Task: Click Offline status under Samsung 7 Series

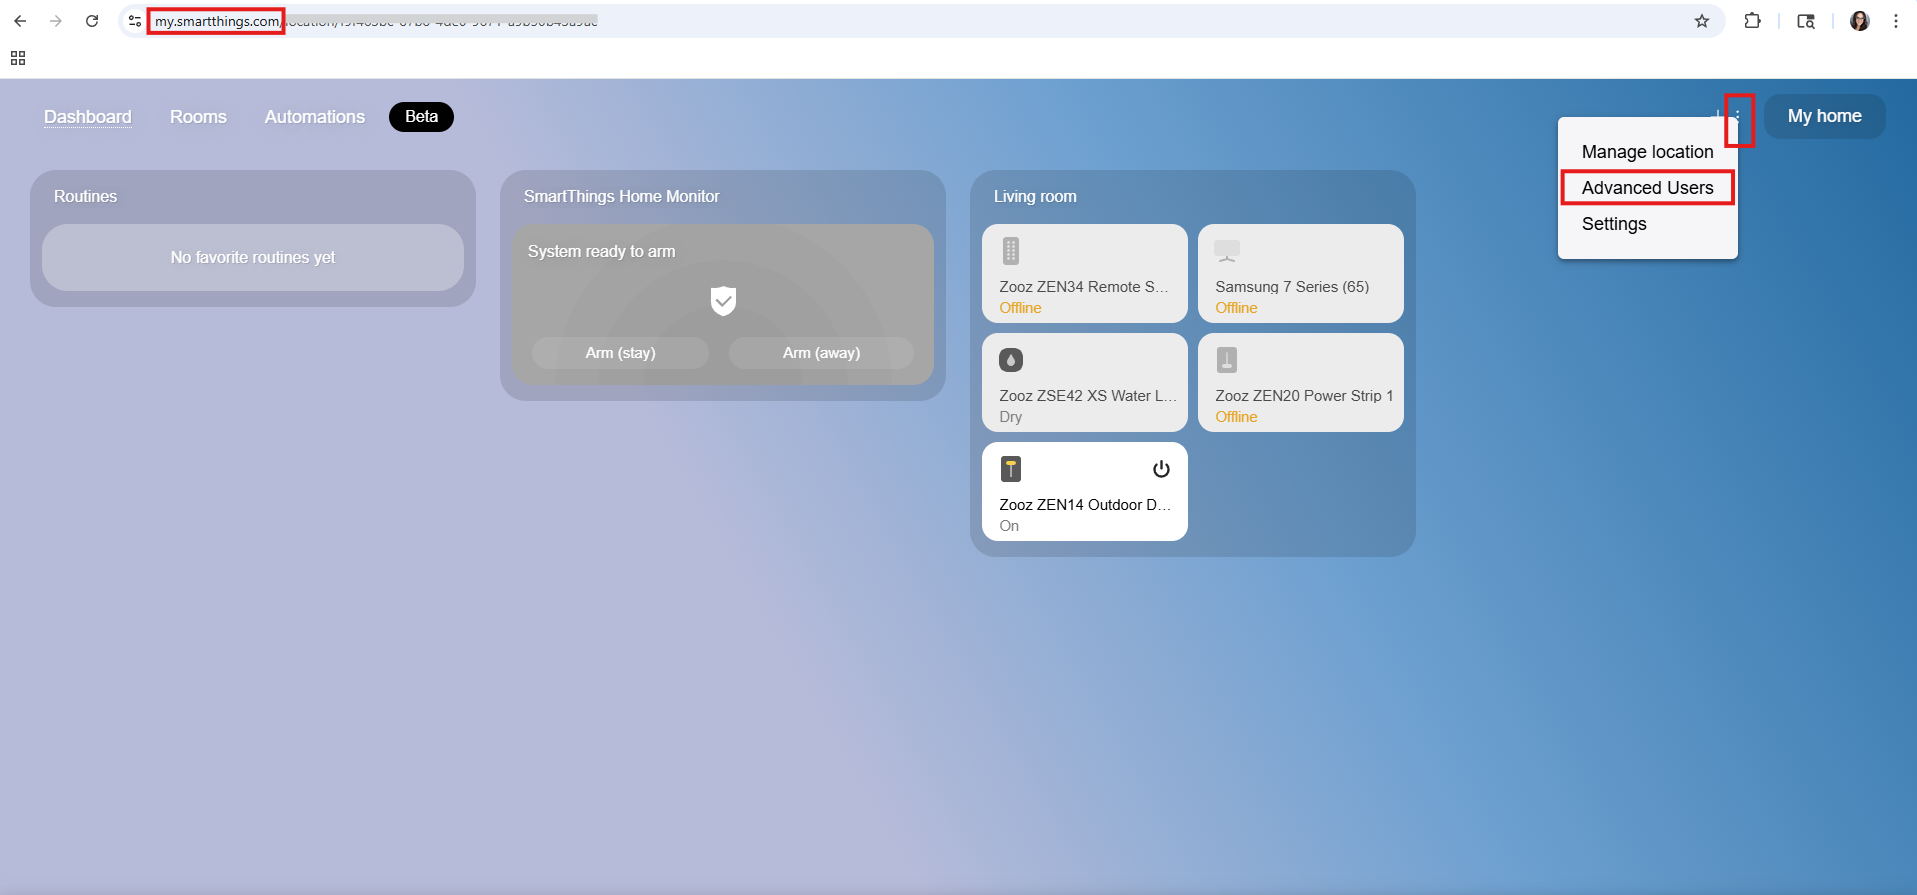Action: pyautogui.click(x=1236, y=308)
